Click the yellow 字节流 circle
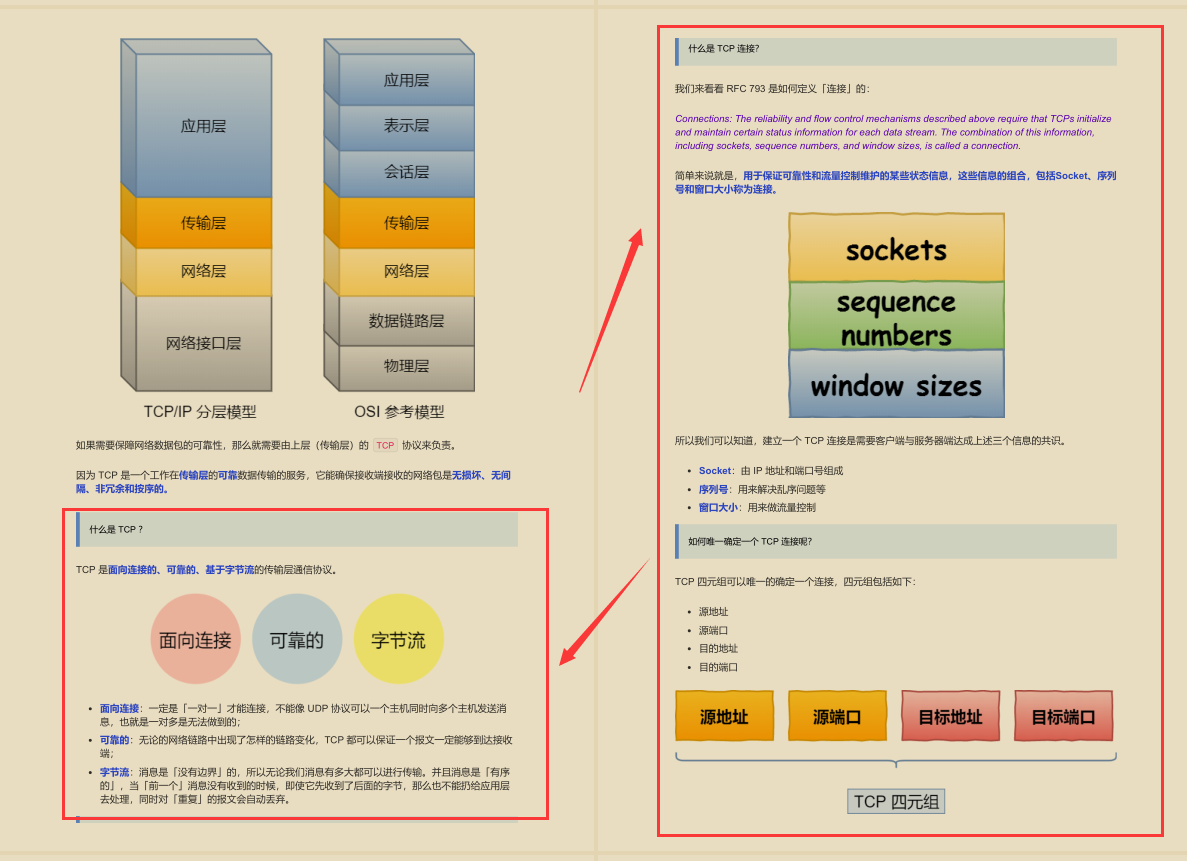This screenshot has width=1187, height=861. tap(398, 639)
